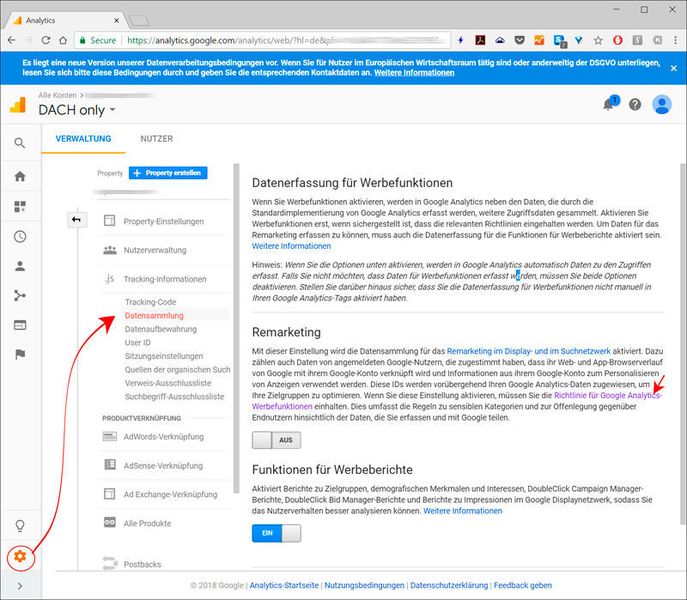Screen dimensions: 687x600
Task: Open Admin gear icon
Action: coord(20,556)
